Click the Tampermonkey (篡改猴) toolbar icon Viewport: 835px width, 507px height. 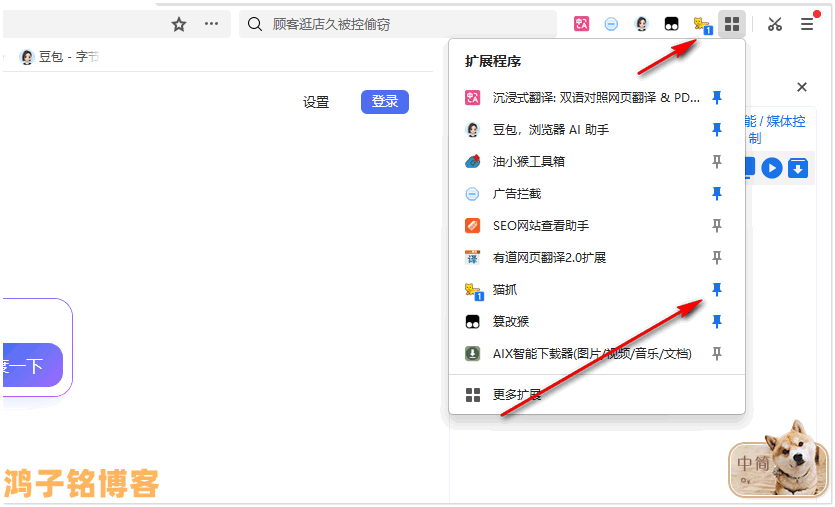(x=672, y=24)
